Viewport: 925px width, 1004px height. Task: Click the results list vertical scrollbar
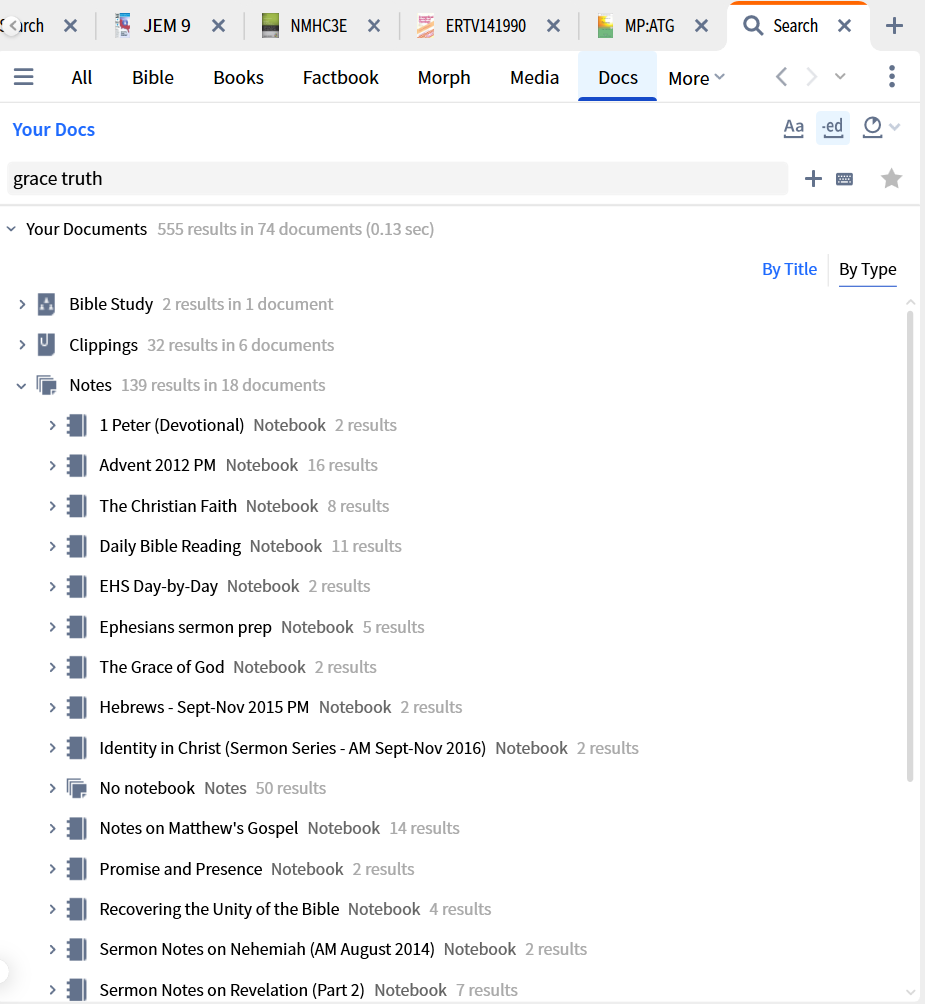point(910,546)
